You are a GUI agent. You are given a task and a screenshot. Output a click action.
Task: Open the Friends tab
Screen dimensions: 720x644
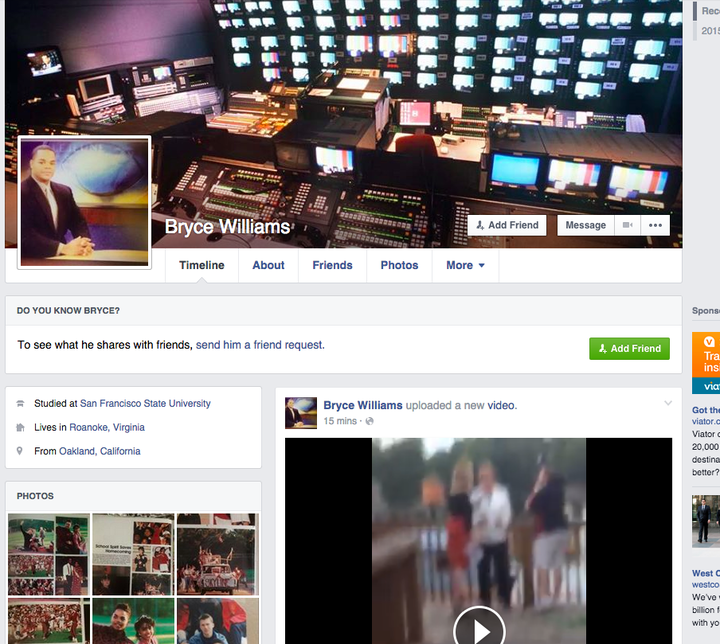point(332,265)
